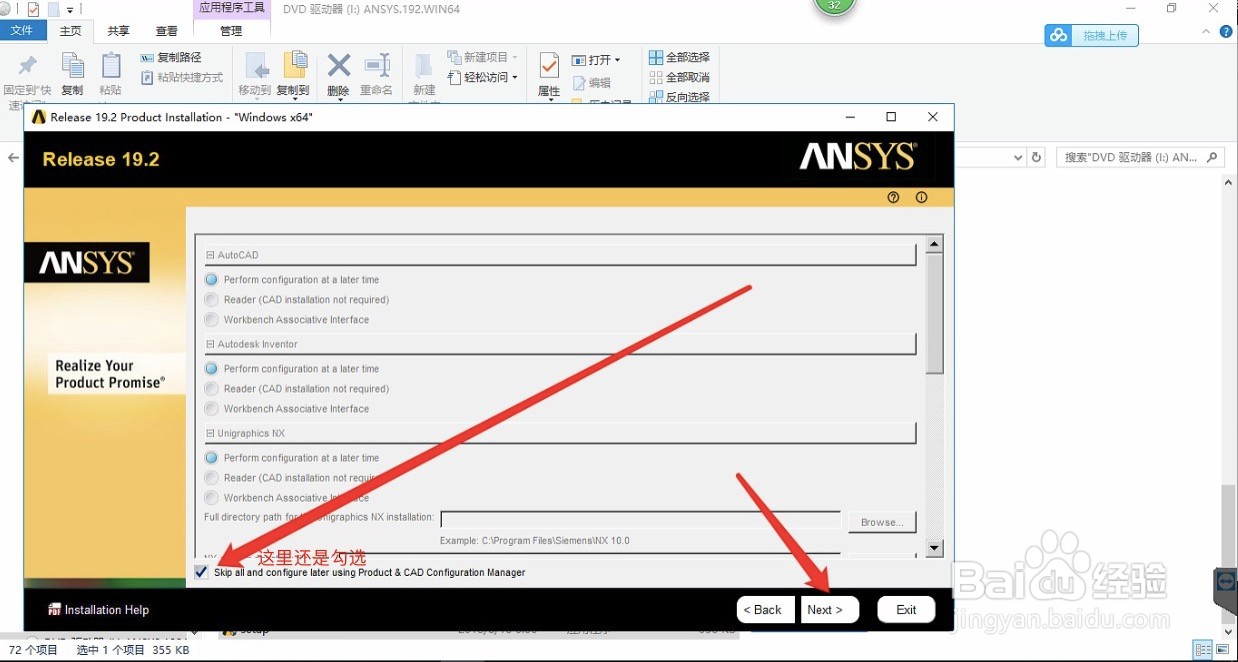Switch to the 共享 ribbon tab
This screenshot has height=662, width=1238.
pos(118,31)
